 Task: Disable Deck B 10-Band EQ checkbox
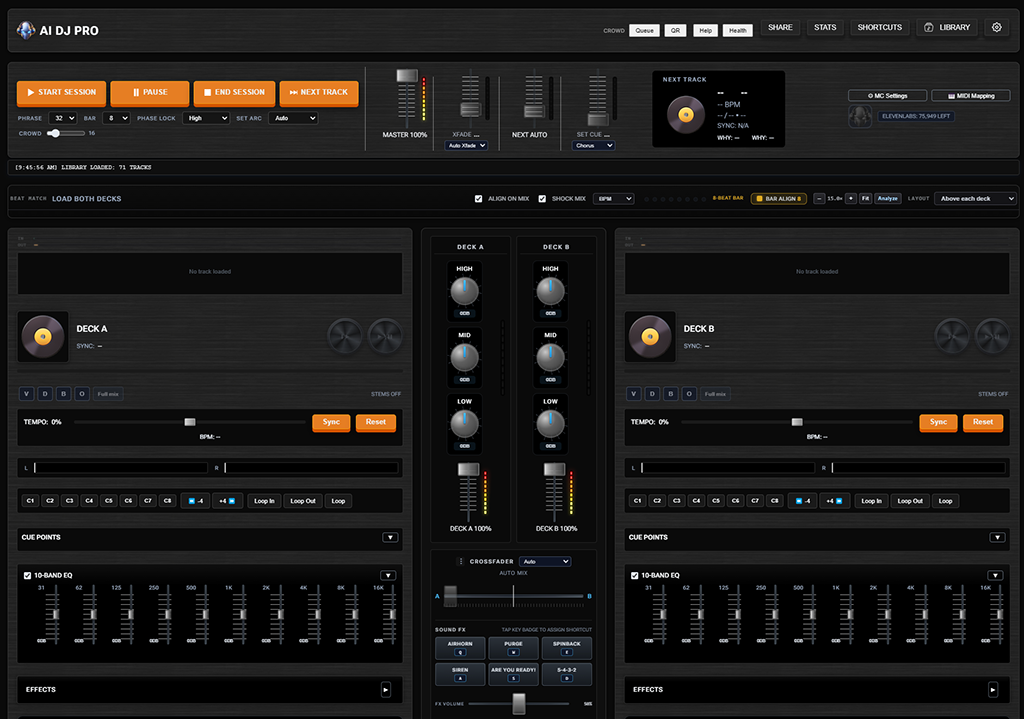point(634,575)
